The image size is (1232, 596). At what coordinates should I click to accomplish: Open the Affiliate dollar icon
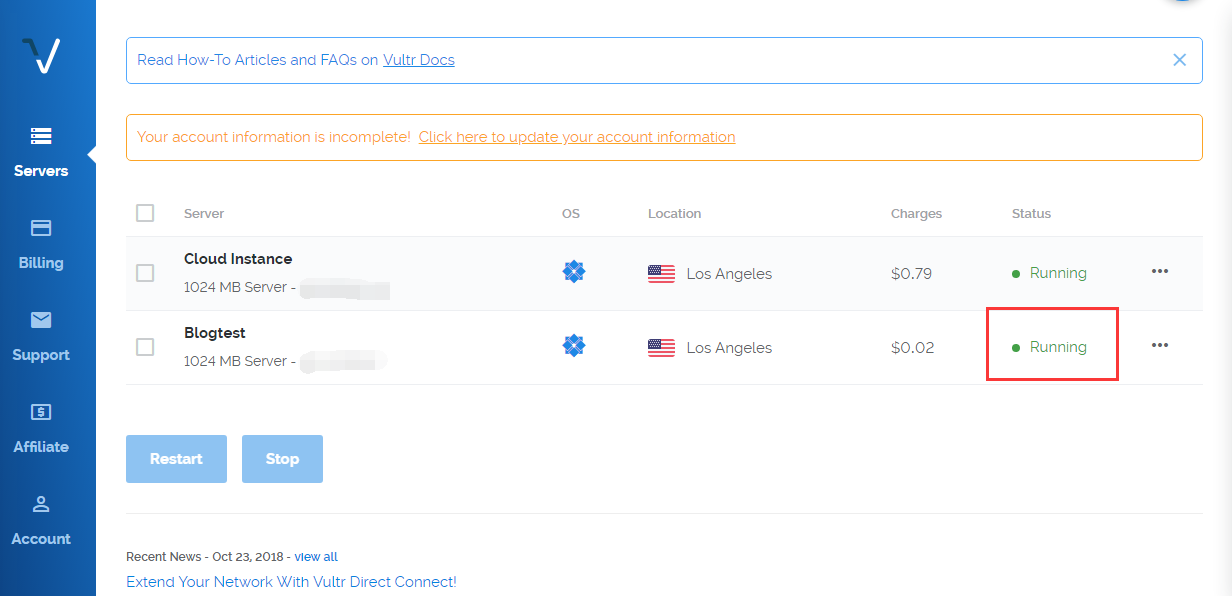pos(41,412)
